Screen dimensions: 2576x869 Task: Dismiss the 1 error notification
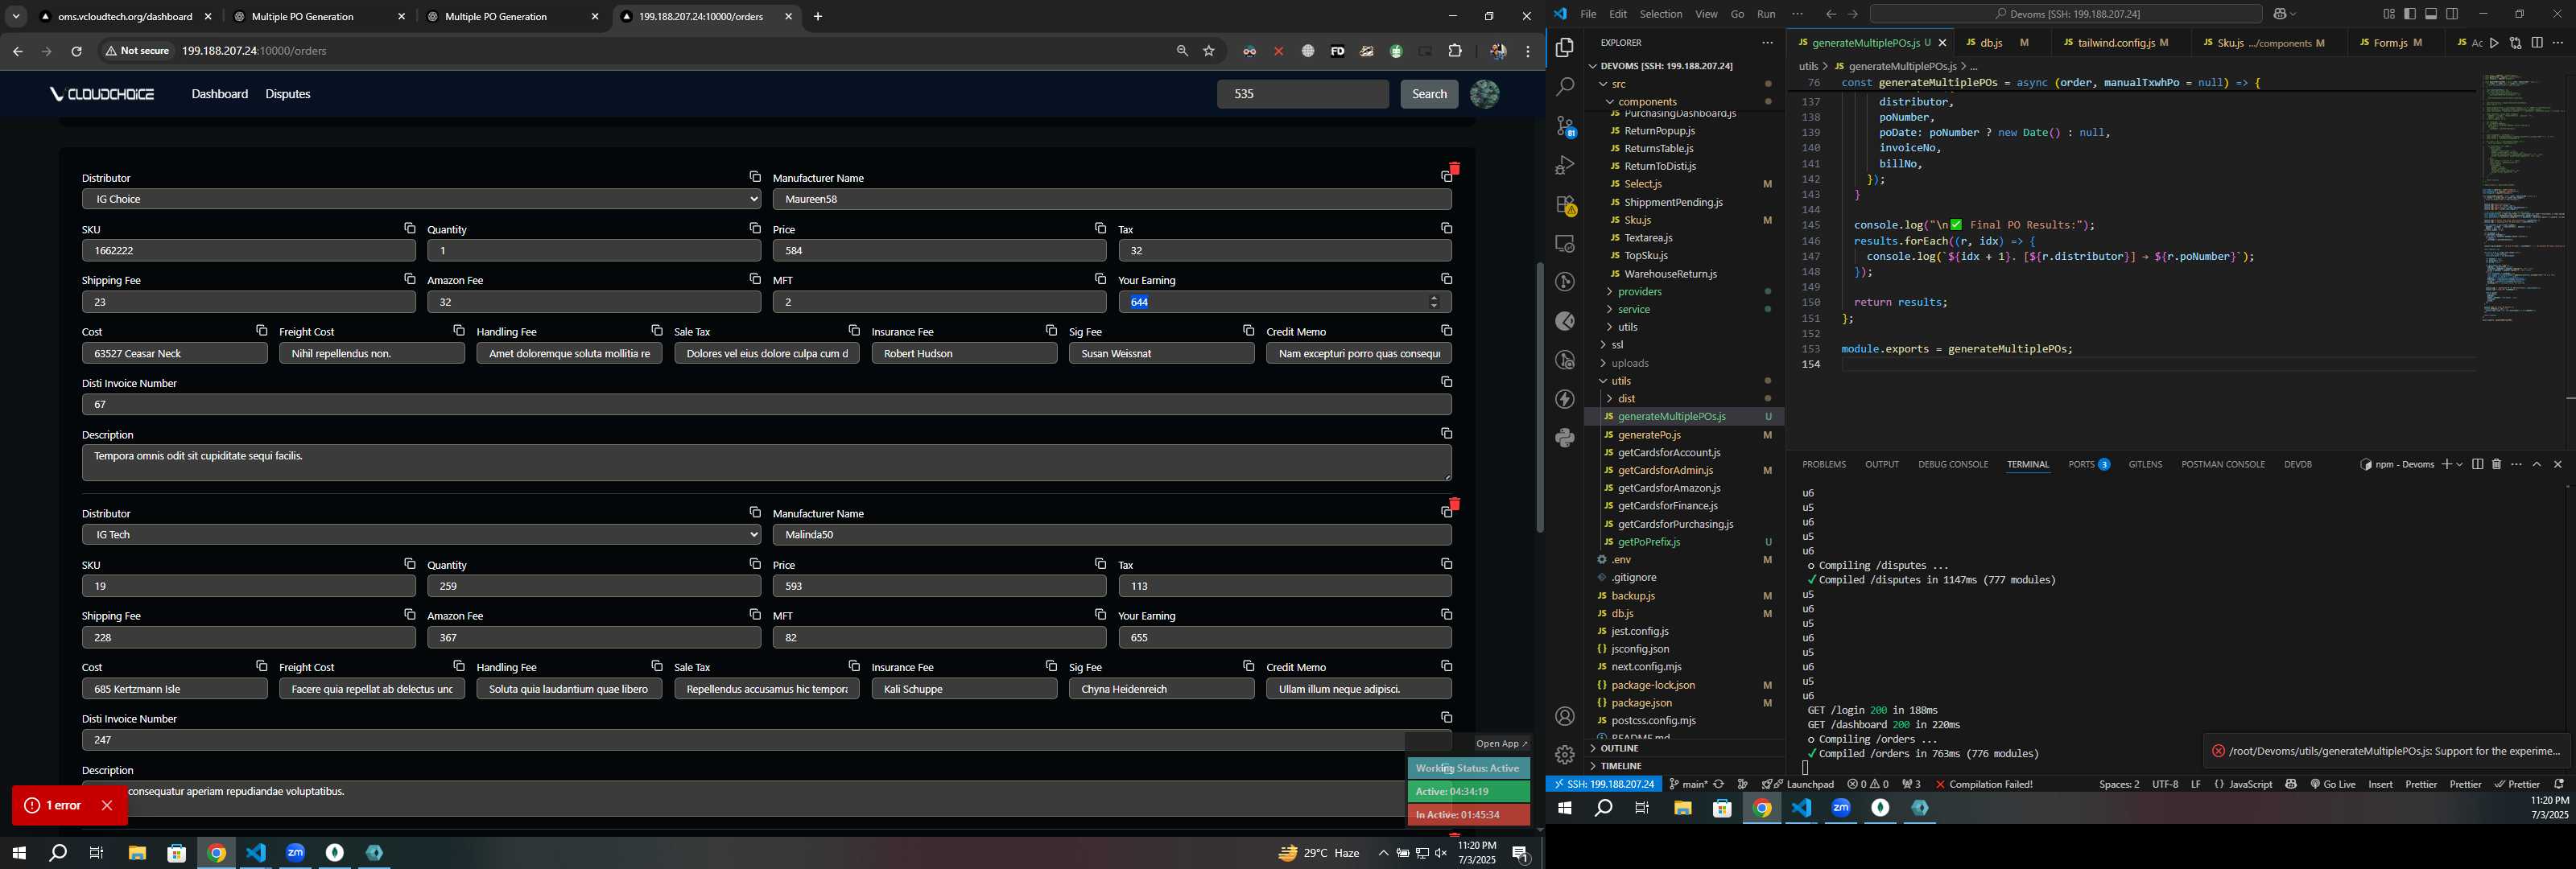(107, 805)
